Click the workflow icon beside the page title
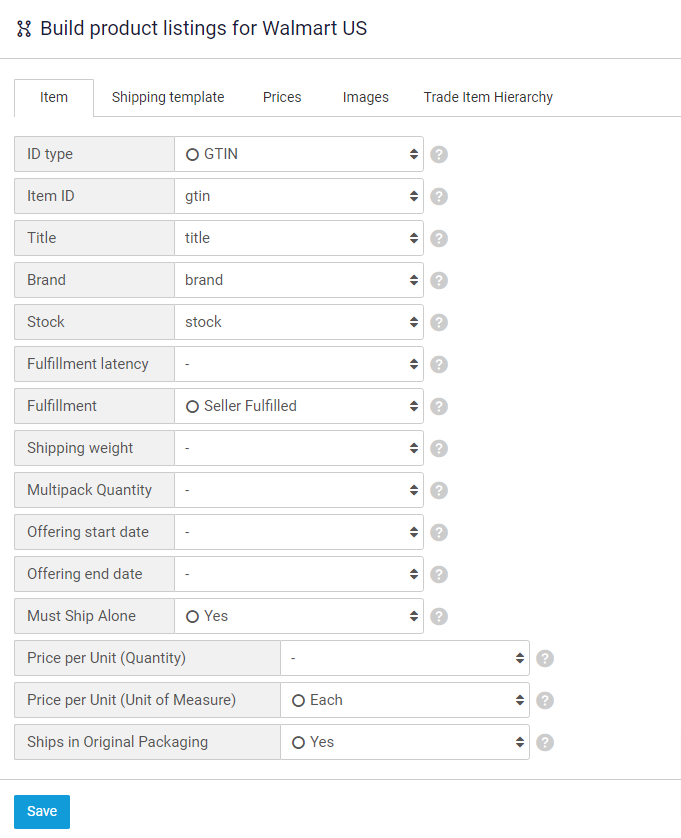This screenshot has height=838, width=681. pyautogui.click(x=24, y=29)
